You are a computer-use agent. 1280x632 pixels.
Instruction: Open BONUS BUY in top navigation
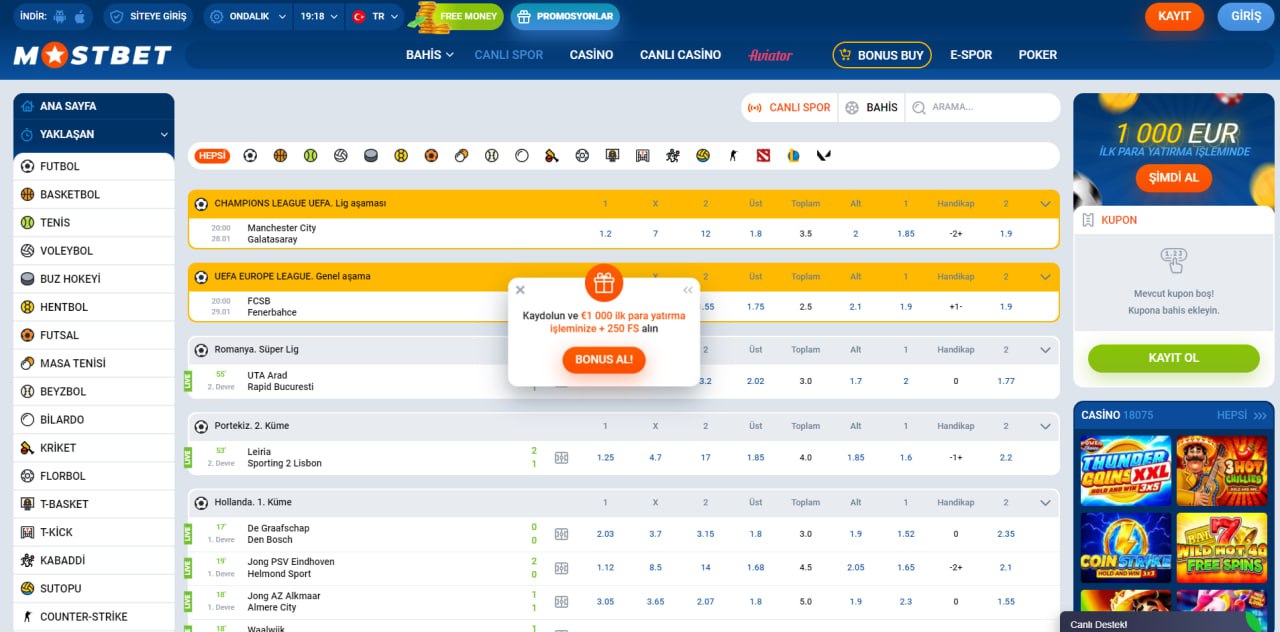[x=882, y=55]
